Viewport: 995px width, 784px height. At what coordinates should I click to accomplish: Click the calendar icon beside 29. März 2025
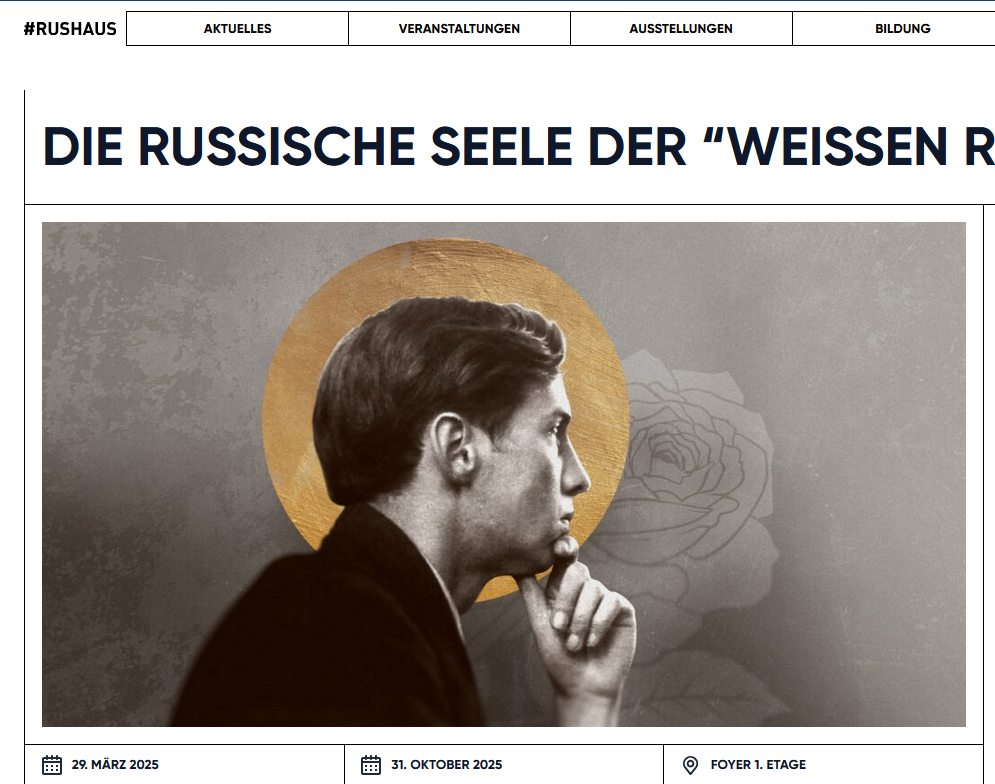tap(52, 765)
